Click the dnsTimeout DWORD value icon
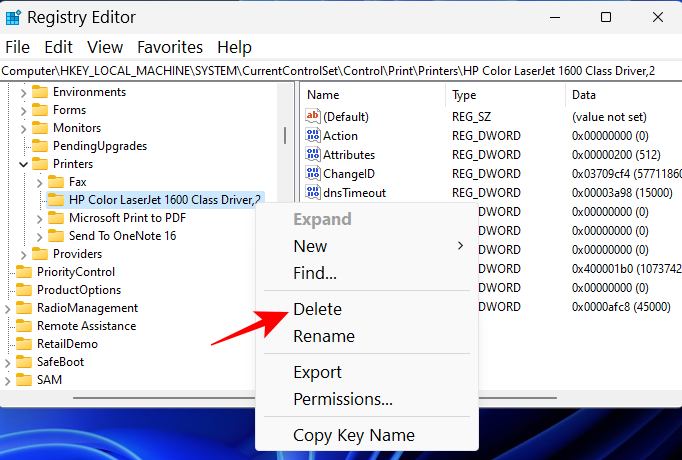This screenshot has width=682, height=460. pyautogui.click(x=312, y=193)
